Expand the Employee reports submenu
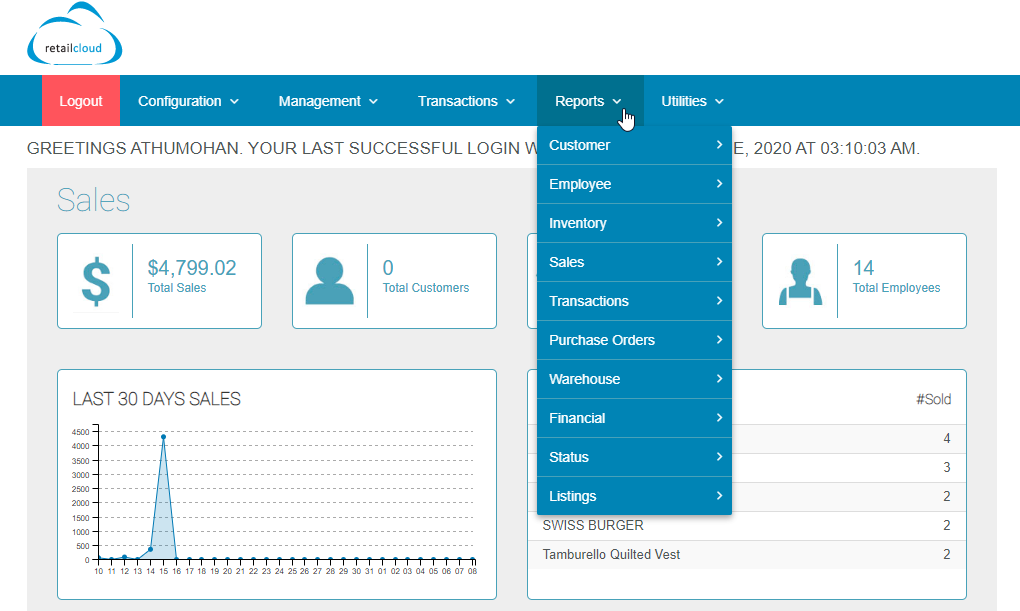The width and height of the screenshot is (1020, 611). (x=634, y=184)
